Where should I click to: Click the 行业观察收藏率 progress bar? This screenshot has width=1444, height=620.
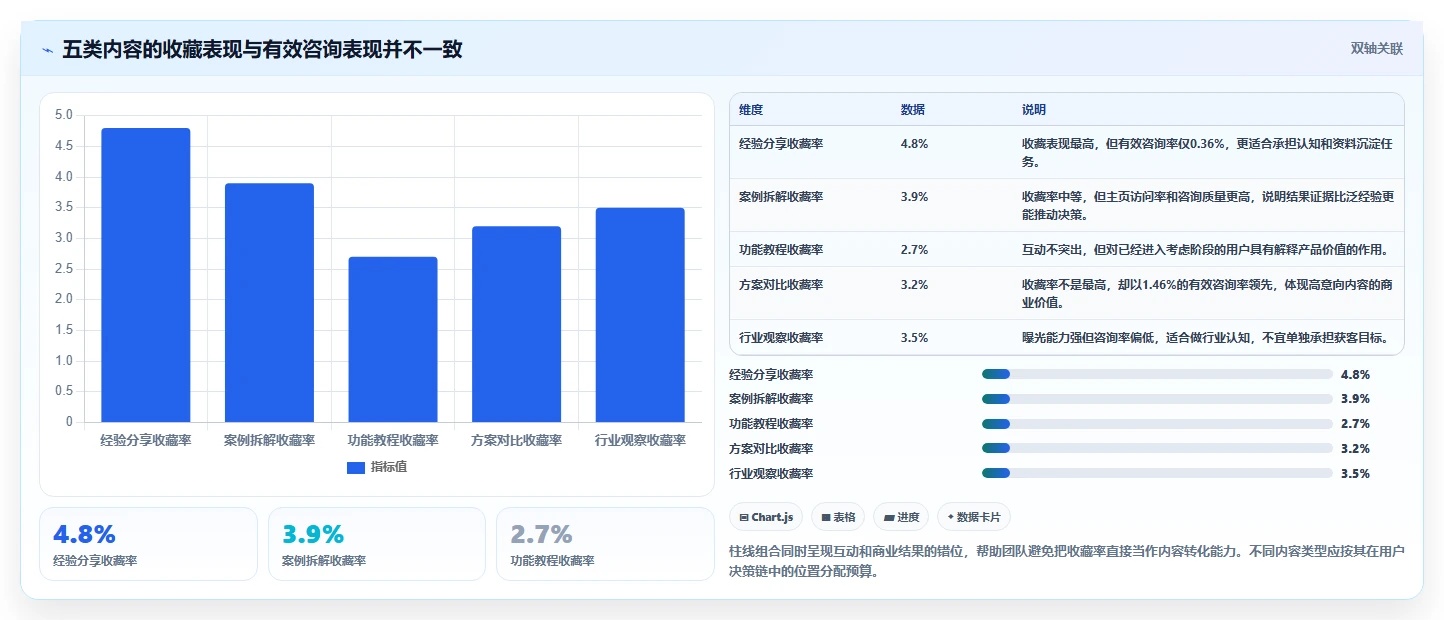1157,474
